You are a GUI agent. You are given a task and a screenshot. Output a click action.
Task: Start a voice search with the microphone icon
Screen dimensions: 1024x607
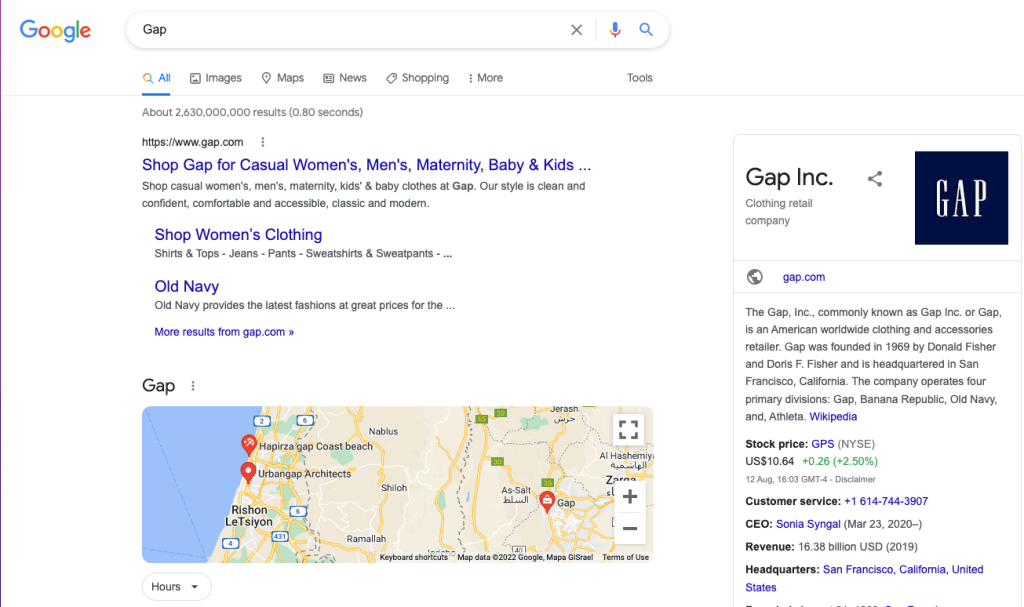tap(615, 29)
